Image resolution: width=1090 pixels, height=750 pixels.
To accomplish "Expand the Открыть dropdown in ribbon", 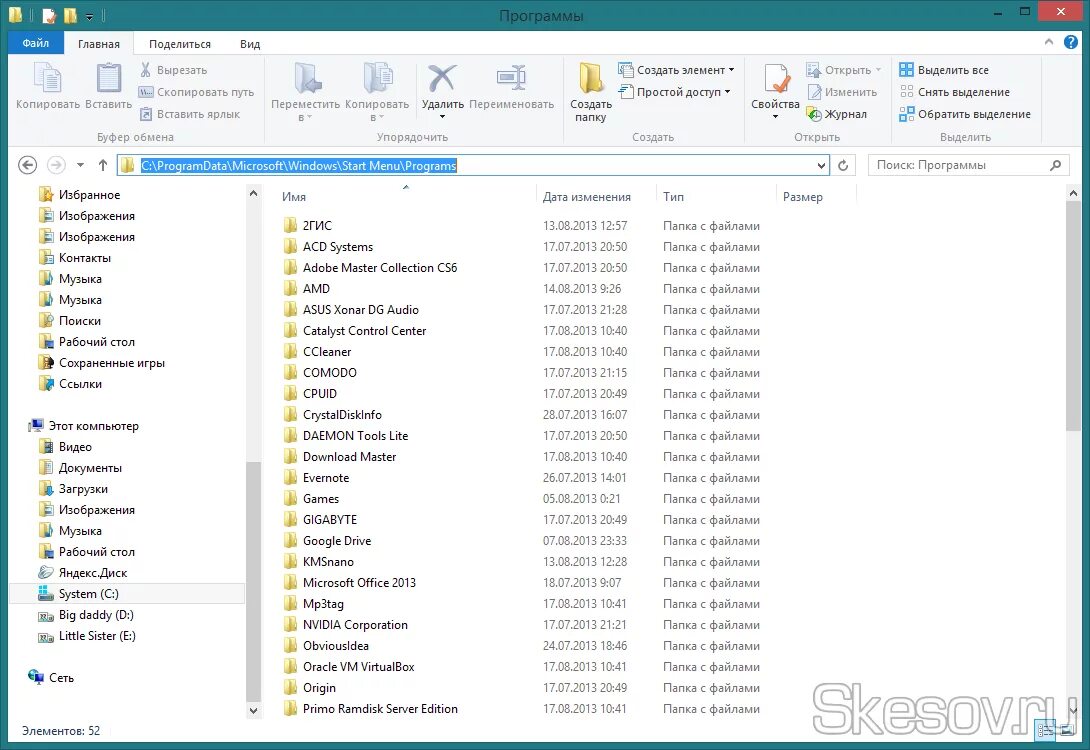I will tap(844, 70).
